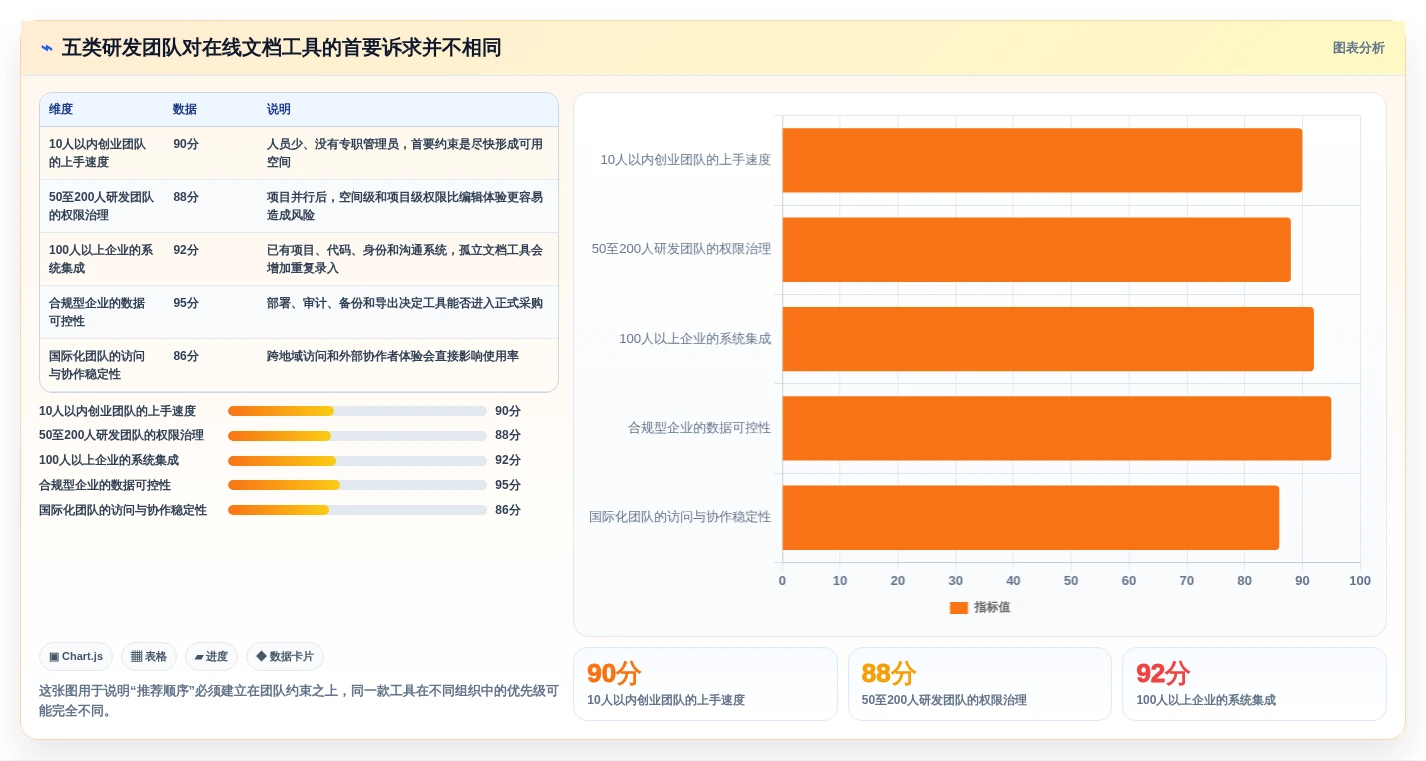Click the chart bar for 10人以内创业团队的上手速度
Image resolution: width=1426 pixels, height=761 pixels.
[x=1042, y=160]
